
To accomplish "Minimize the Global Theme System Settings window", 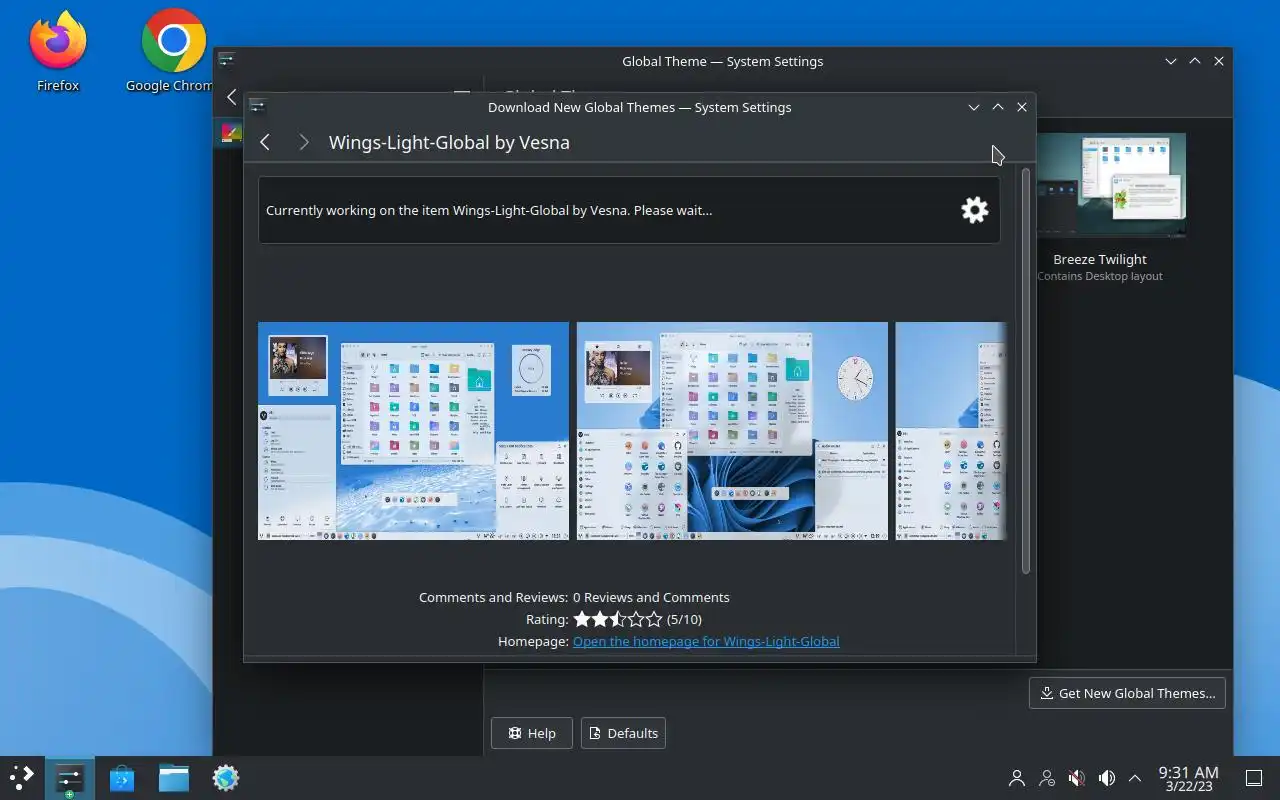I will point(1170,61).
